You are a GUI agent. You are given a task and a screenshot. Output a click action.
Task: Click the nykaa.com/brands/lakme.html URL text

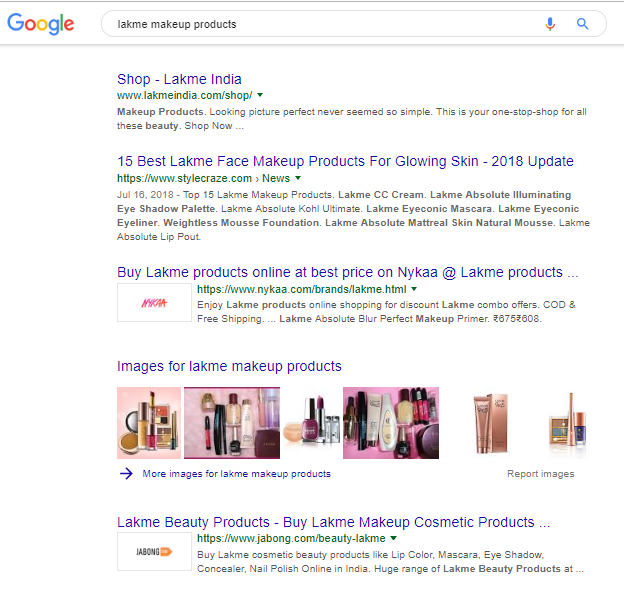[x=302, y=289]
